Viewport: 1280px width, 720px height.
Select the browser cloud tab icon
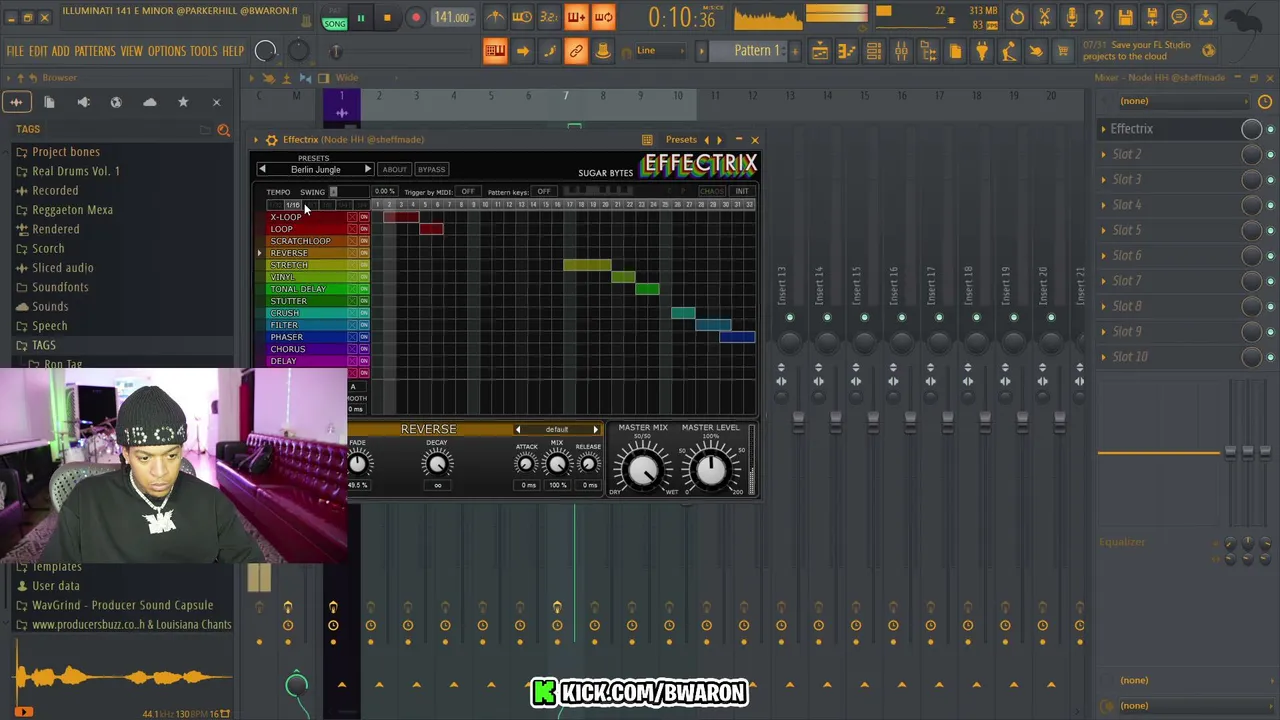[150, 102]
